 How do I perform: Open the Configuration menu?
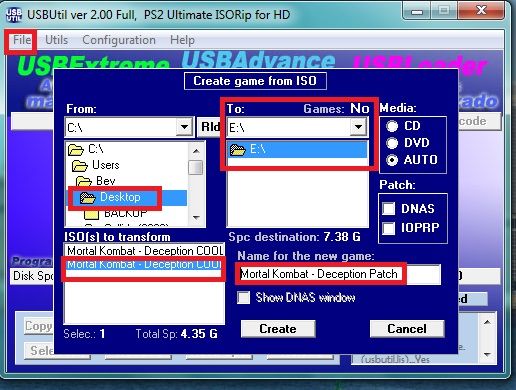119,40
